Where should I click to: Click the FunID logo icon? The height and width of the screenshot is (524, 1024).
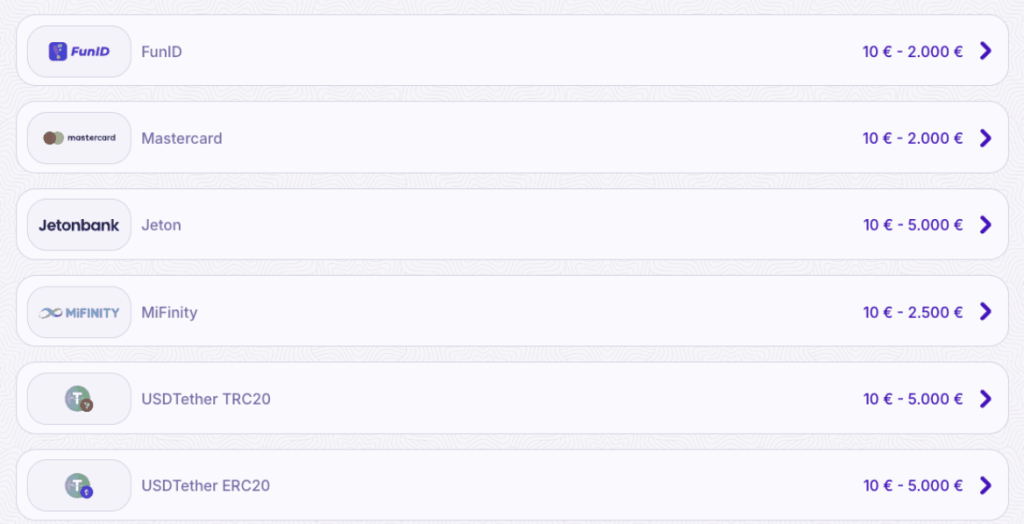coord(79,52)
